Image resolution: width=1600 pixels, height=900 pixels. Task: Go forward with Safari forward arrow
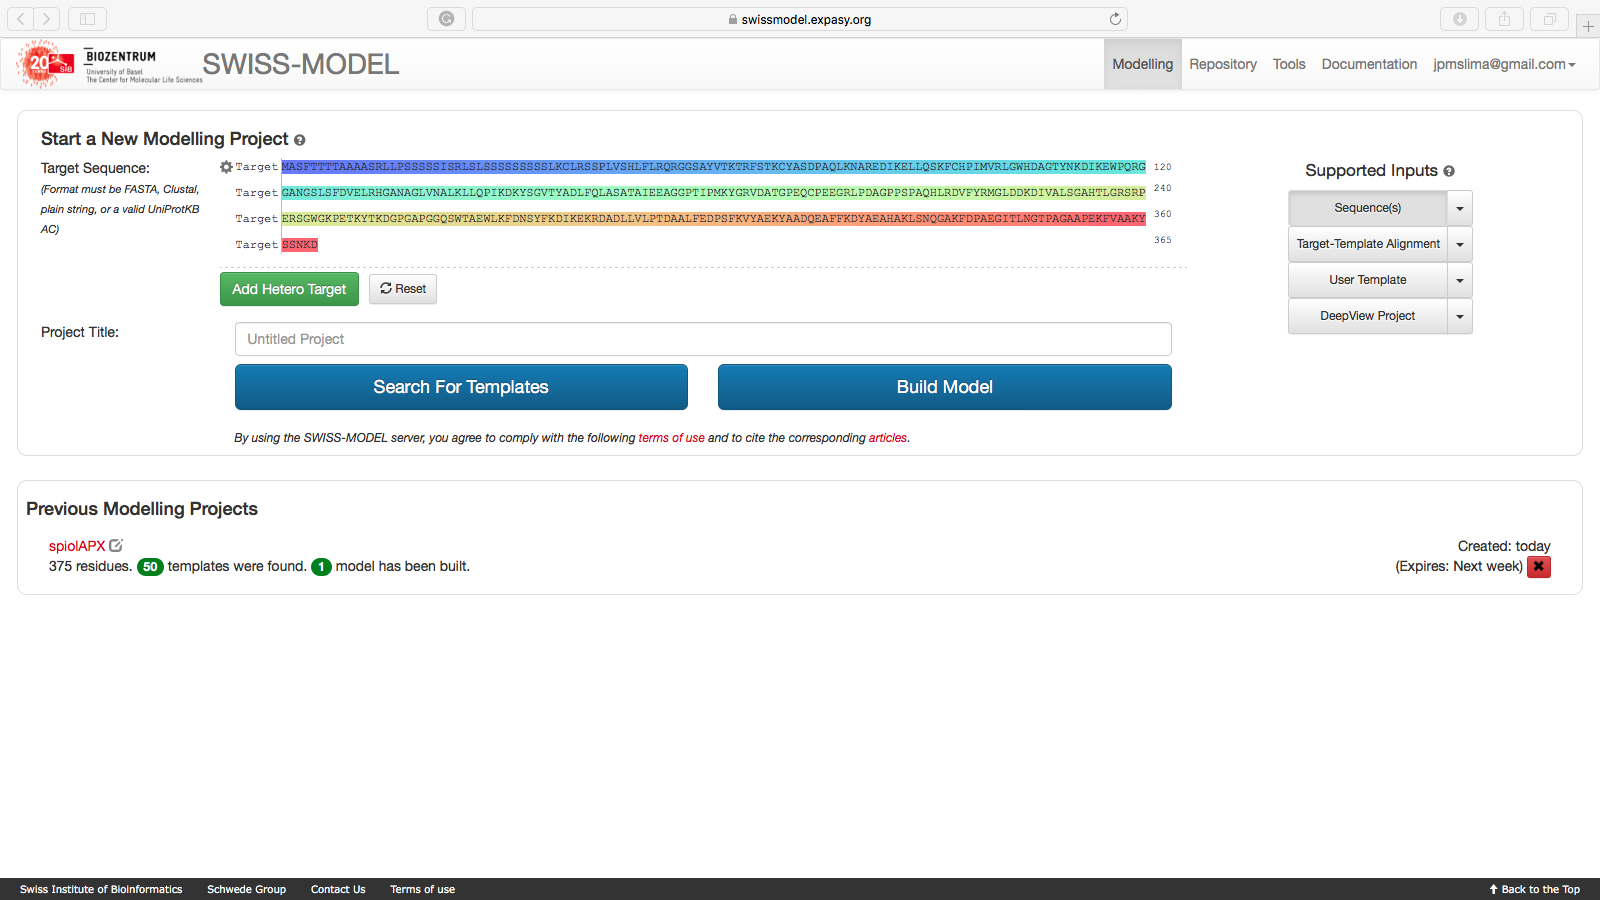click(x=46, y=19)
